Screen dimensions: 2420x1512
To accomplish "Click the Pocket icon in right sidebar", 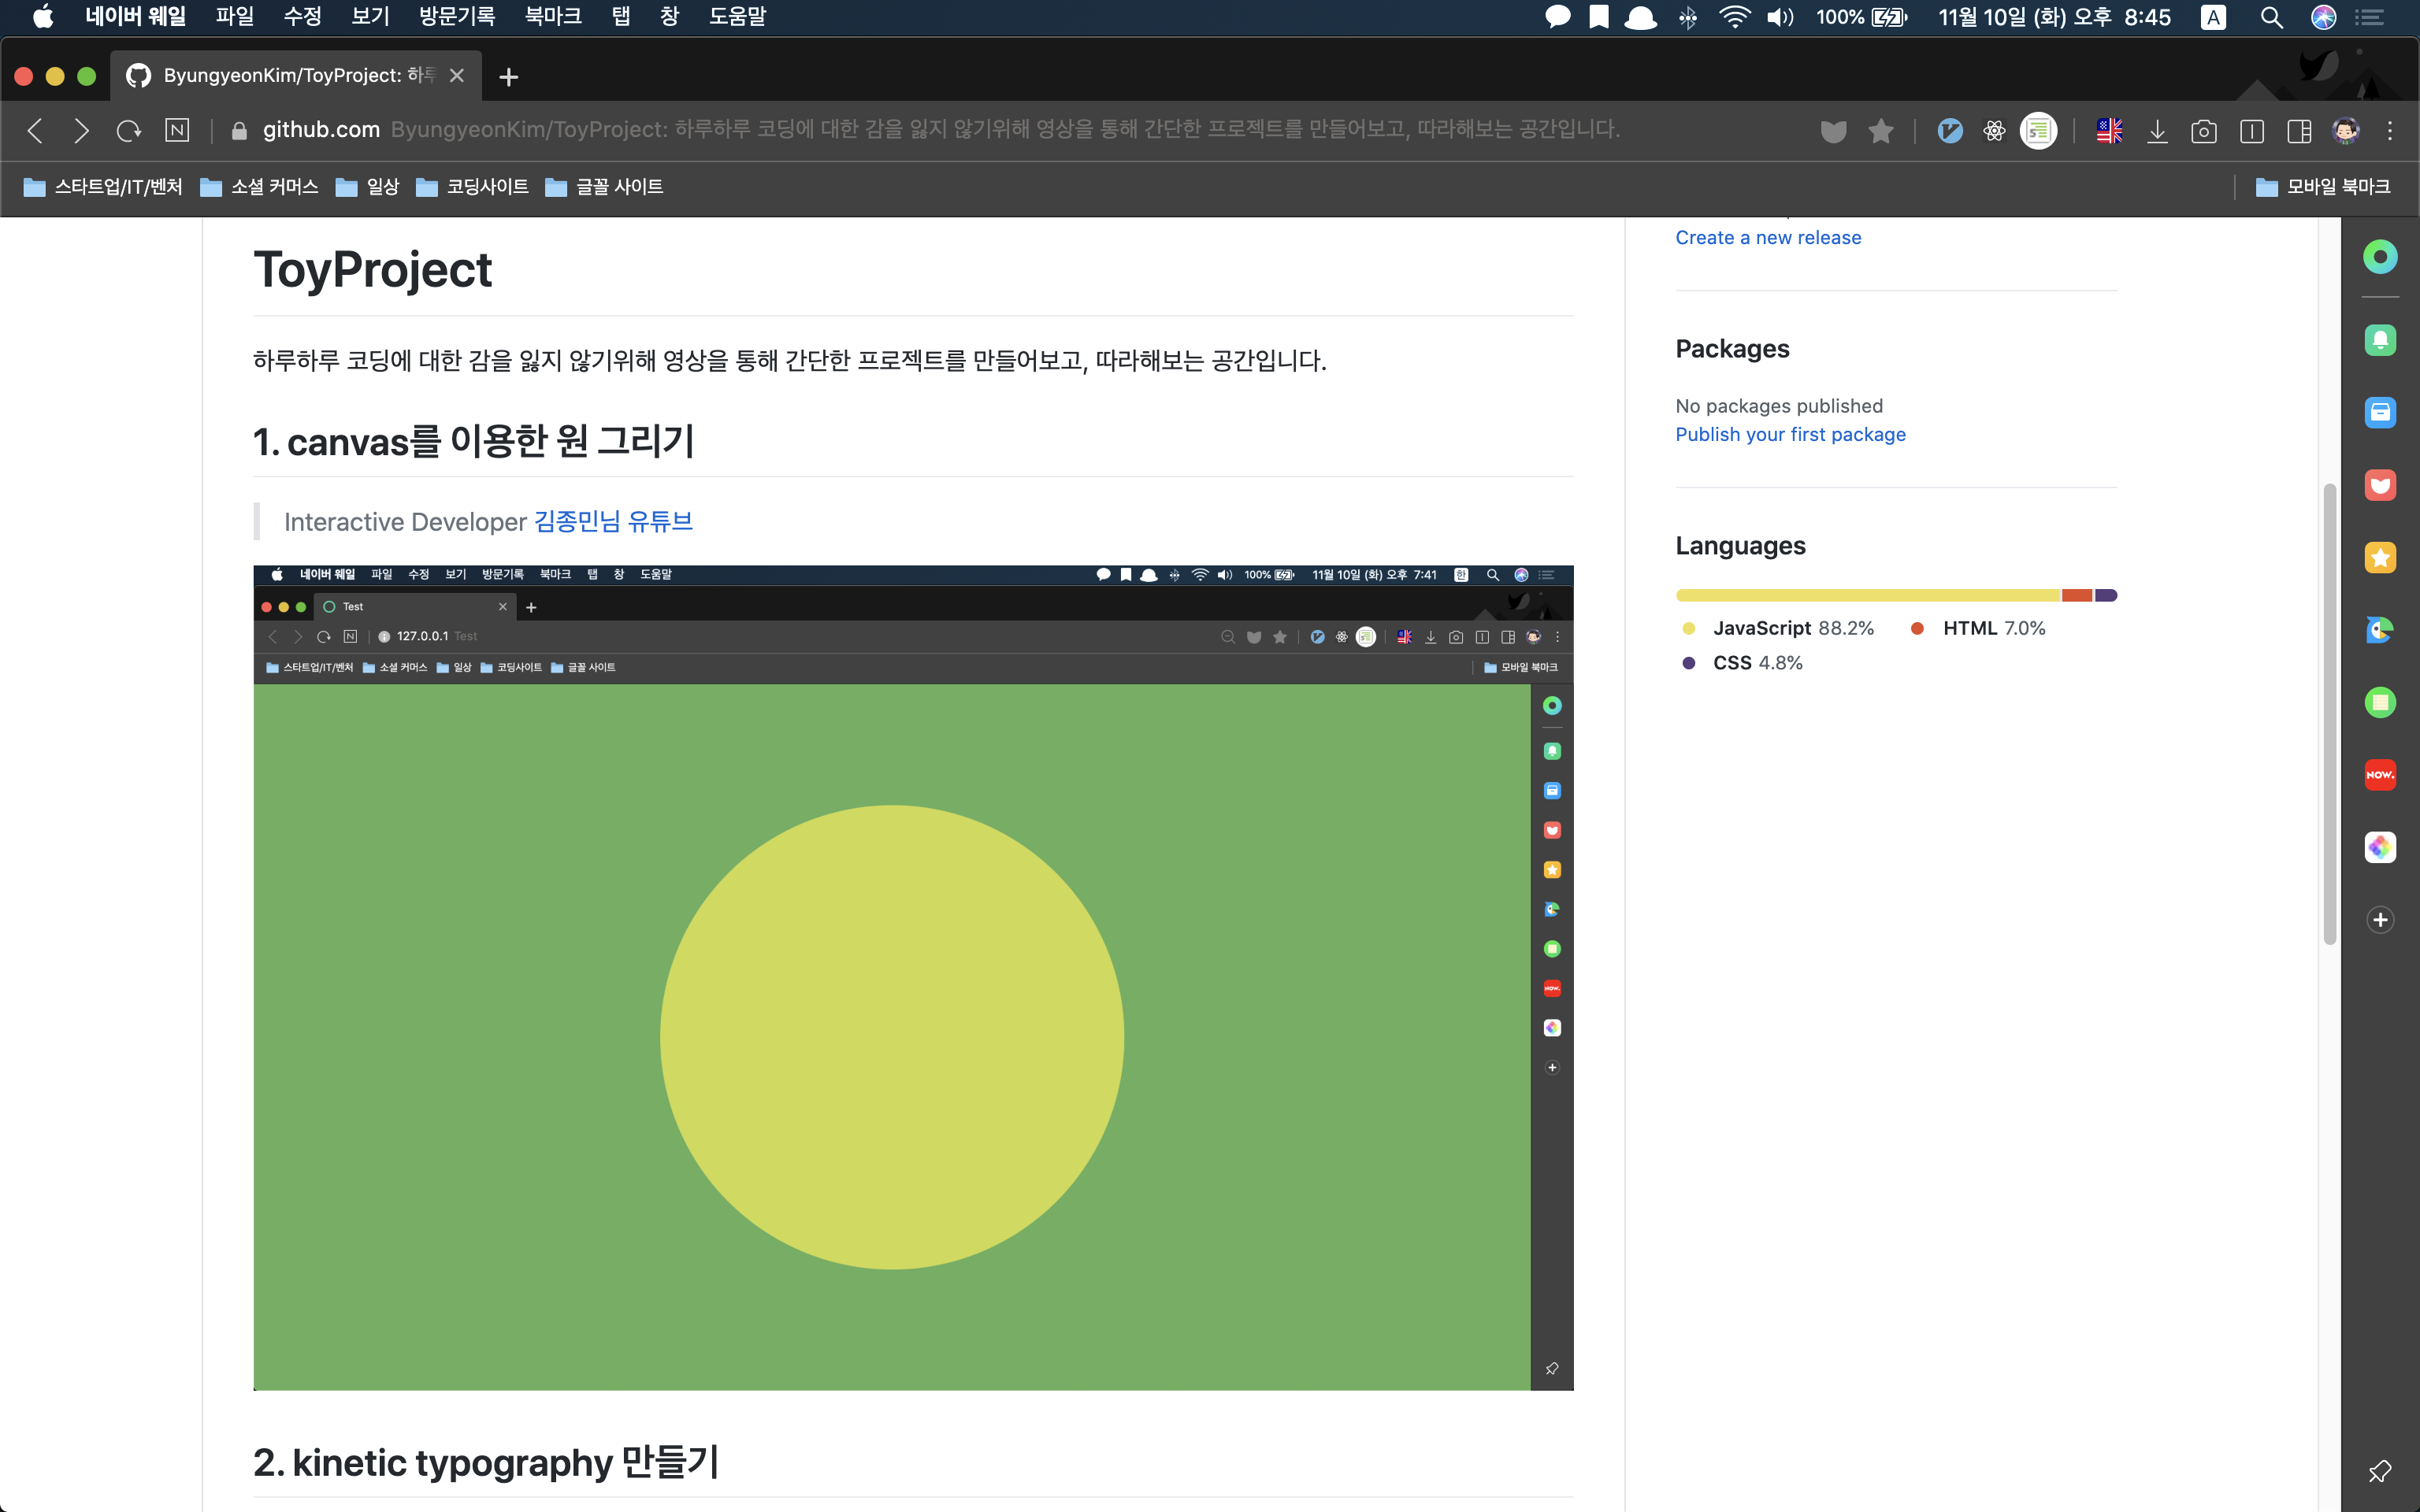I will coord(2379,485).
